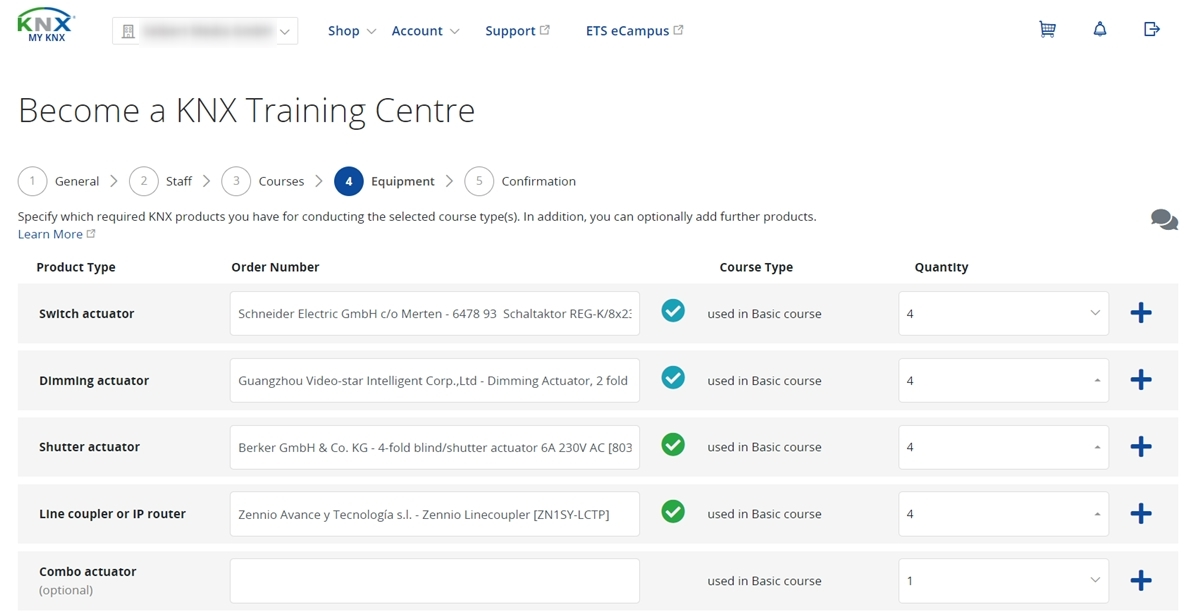Open the Combo actuator quantity dropdown
The image size is (1200, 616).
pos(1003,581)
